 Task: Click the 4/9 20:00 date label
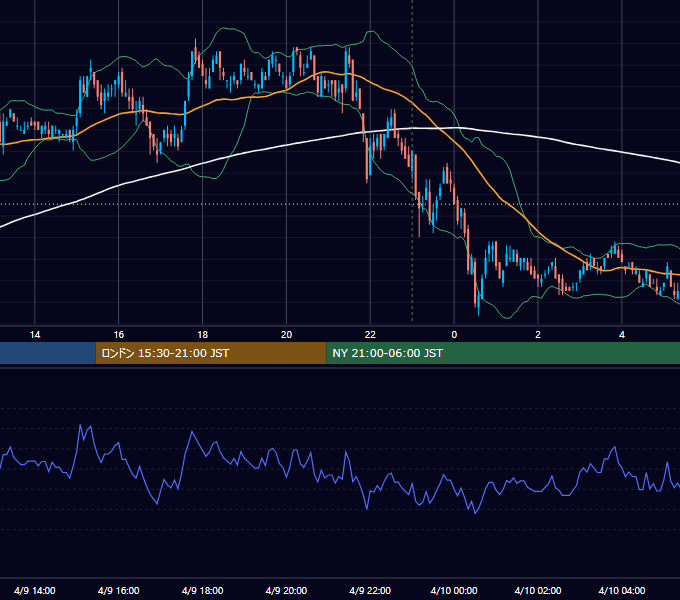point(286,590)
